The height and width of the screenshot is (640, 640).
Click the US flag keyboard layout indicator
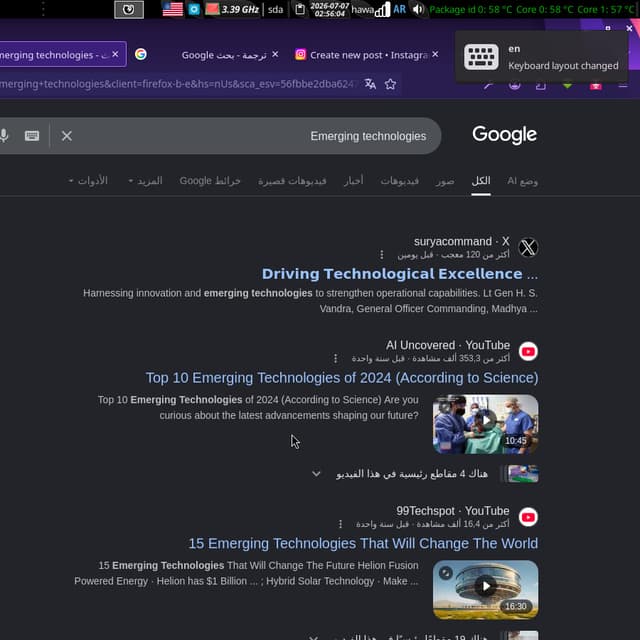pos(173,9)
